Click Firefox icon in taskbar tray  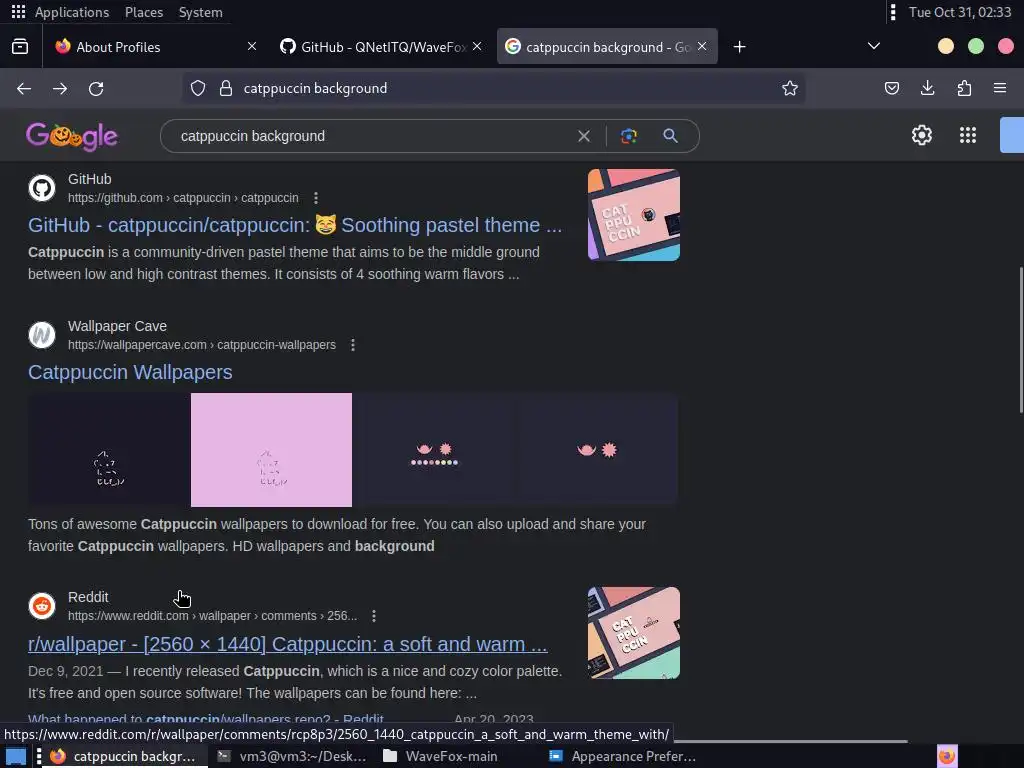pos(947,756)
